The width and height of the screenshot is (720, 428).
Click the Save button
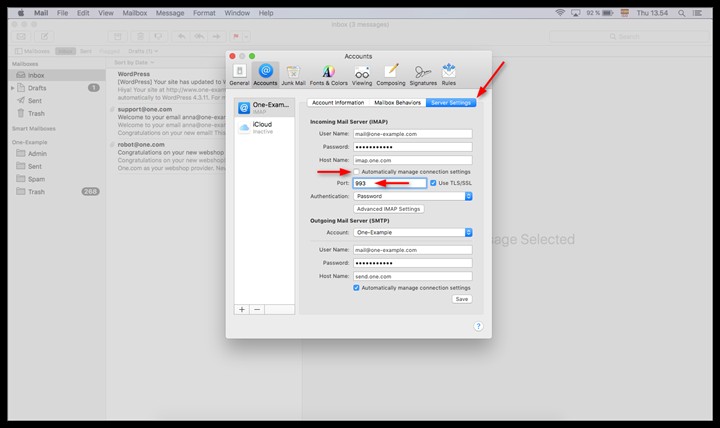point(462,299)
